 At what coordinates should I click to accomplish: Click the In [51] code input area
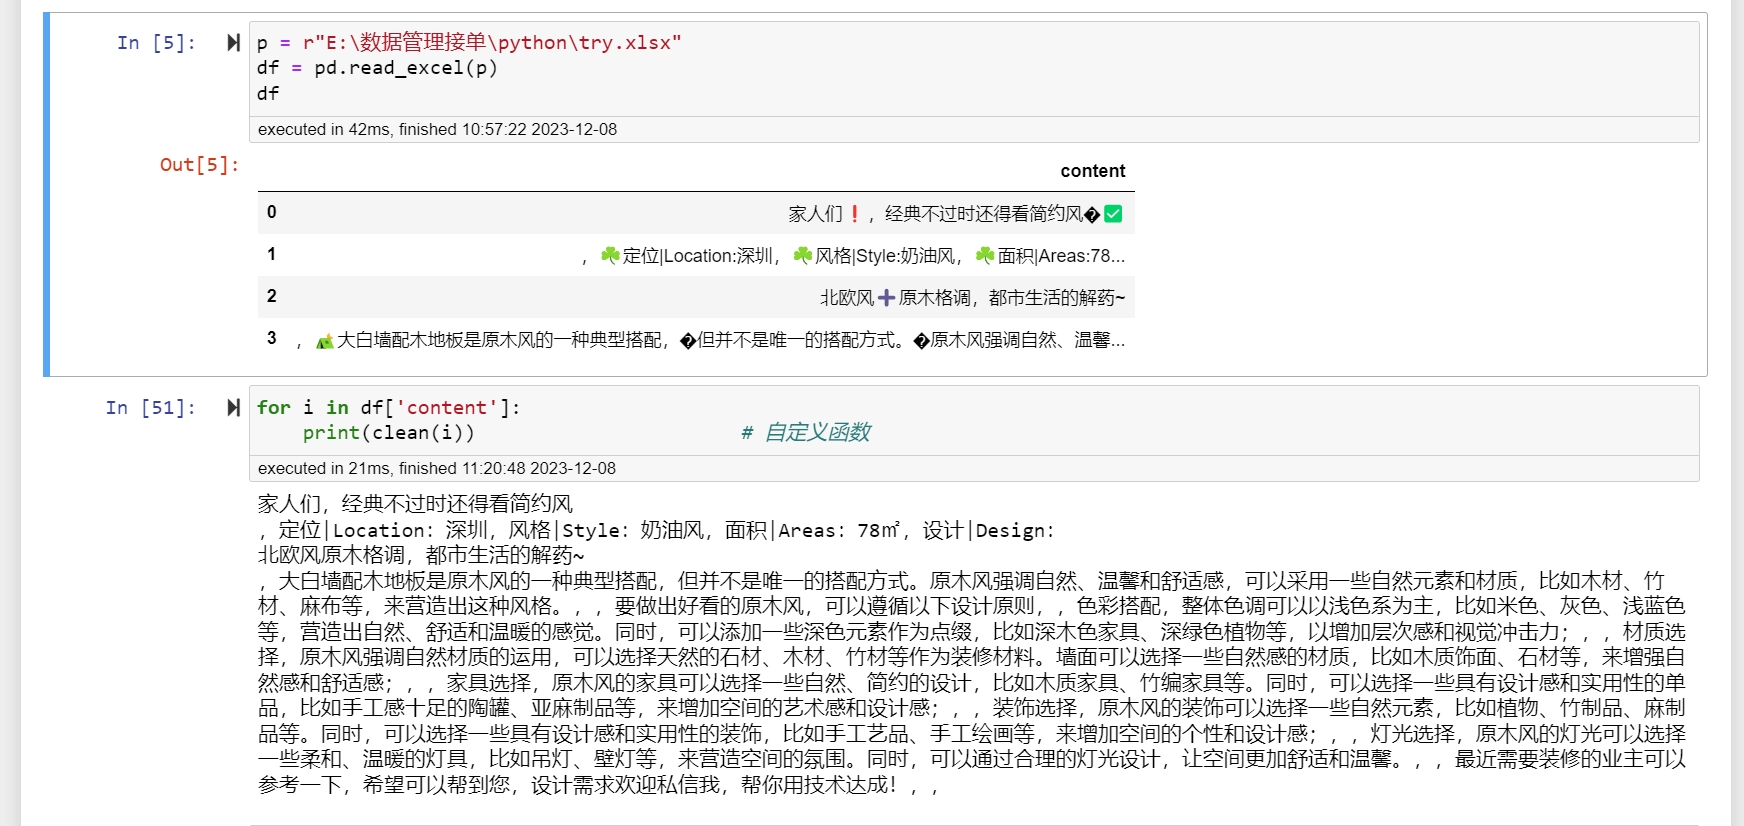click(974, 421)
